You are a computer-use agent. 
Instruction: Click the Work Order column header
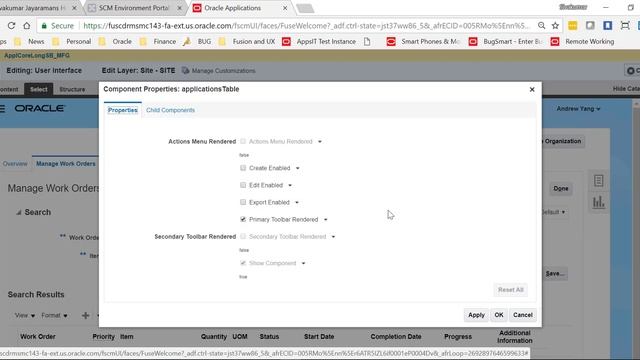tap(38, 337)
